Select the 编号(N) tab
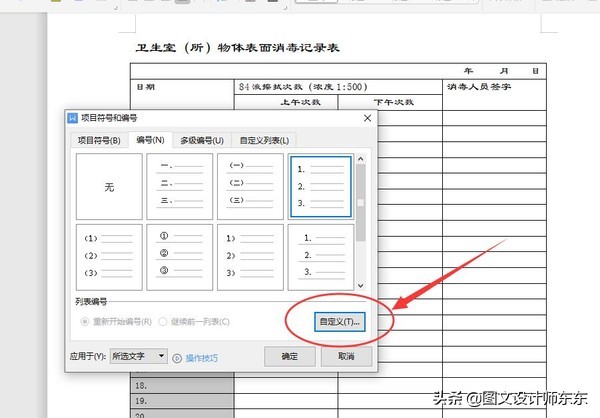Image resolution: width=600 pixels, height=418 pixels. [150, 140]
